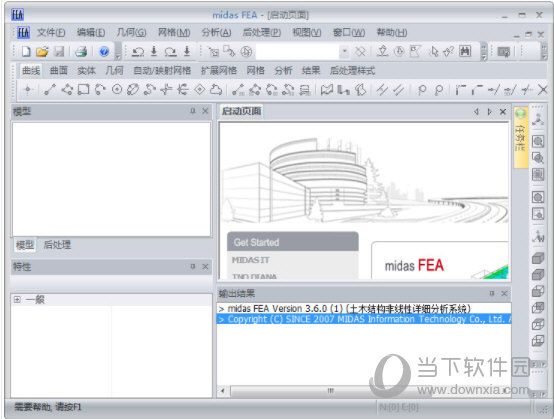Create a new file with the blank page icon
Viewport: 554px width, 419px height.
26,52
